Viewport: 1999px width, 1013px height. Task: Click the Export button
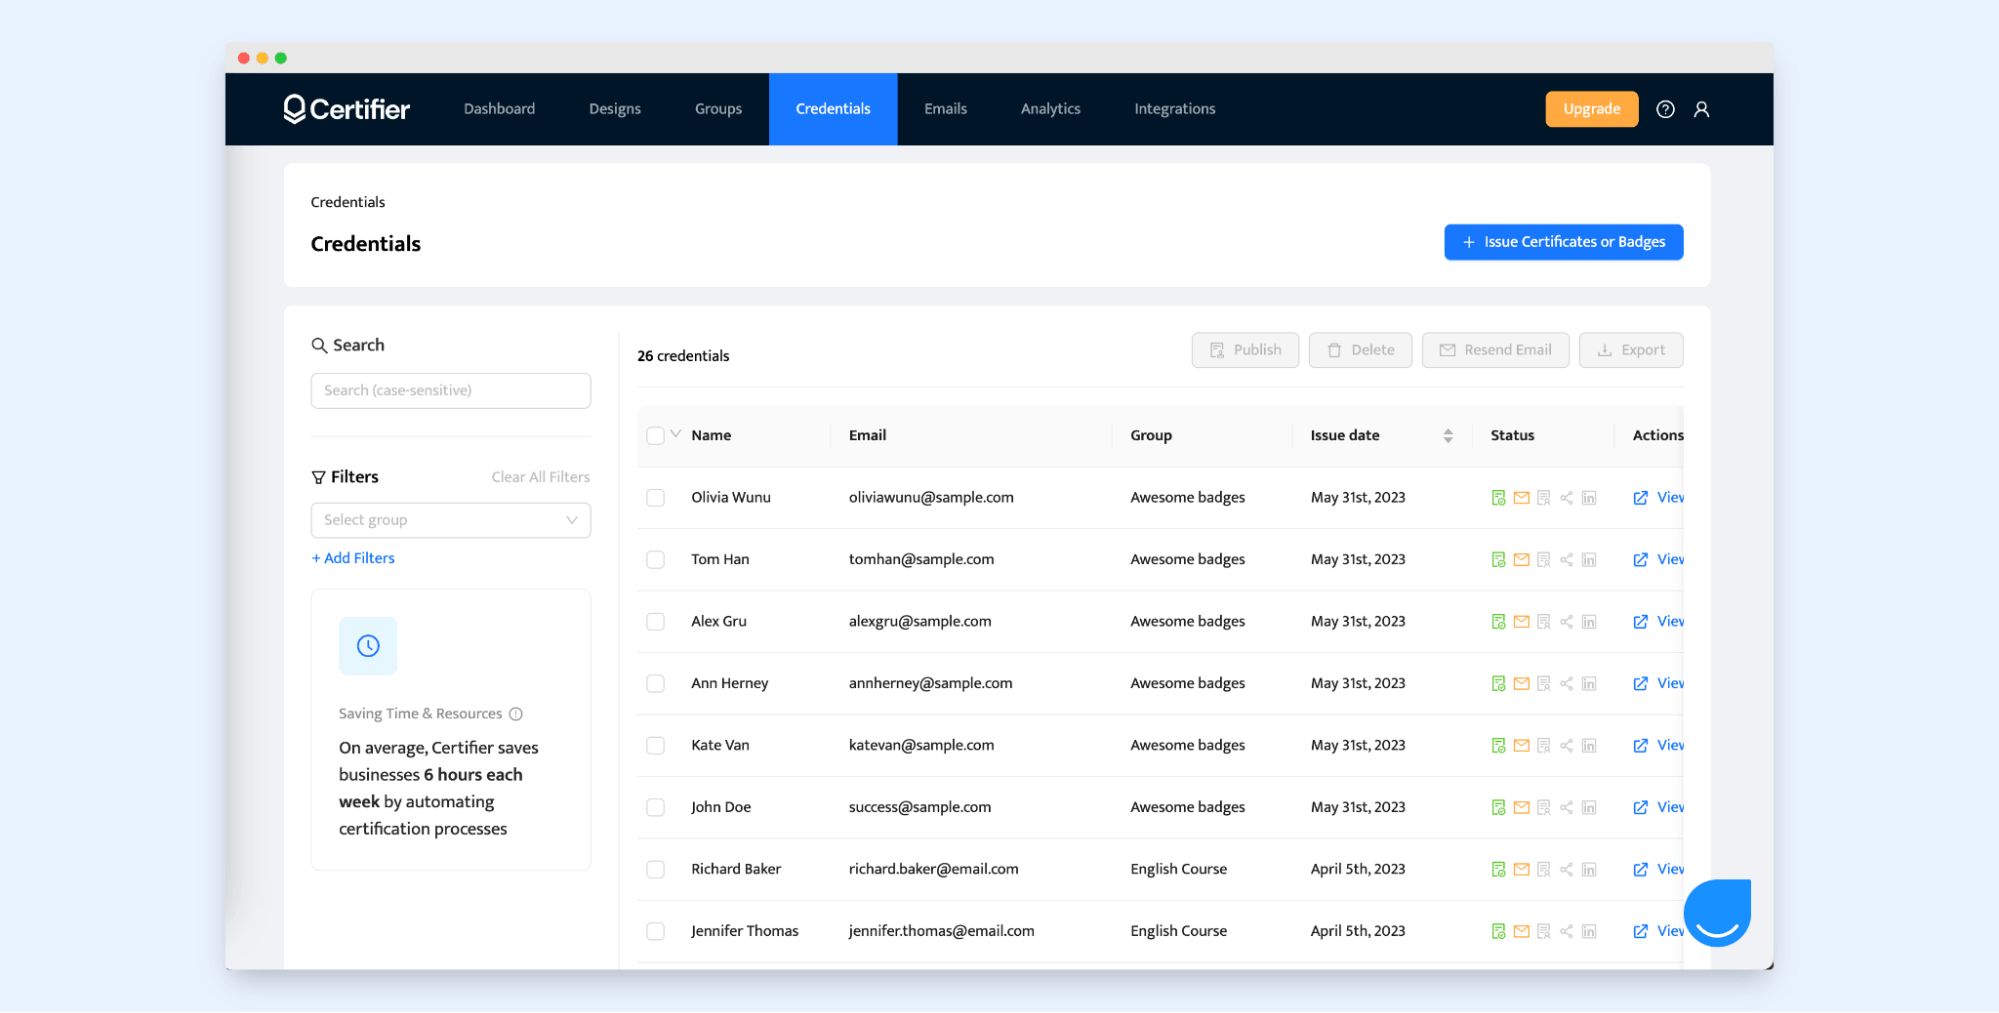click(1630, 350)
